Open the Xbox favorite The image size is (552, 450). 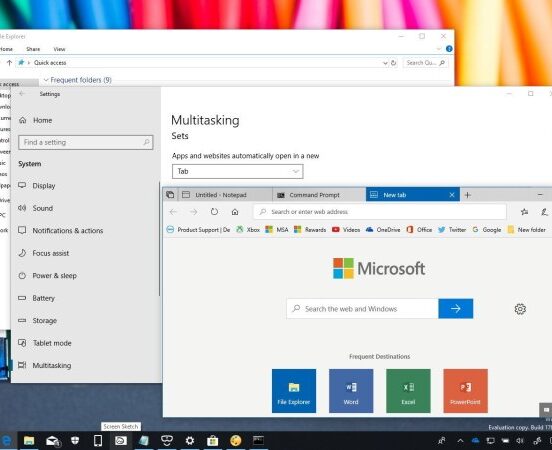248,230
